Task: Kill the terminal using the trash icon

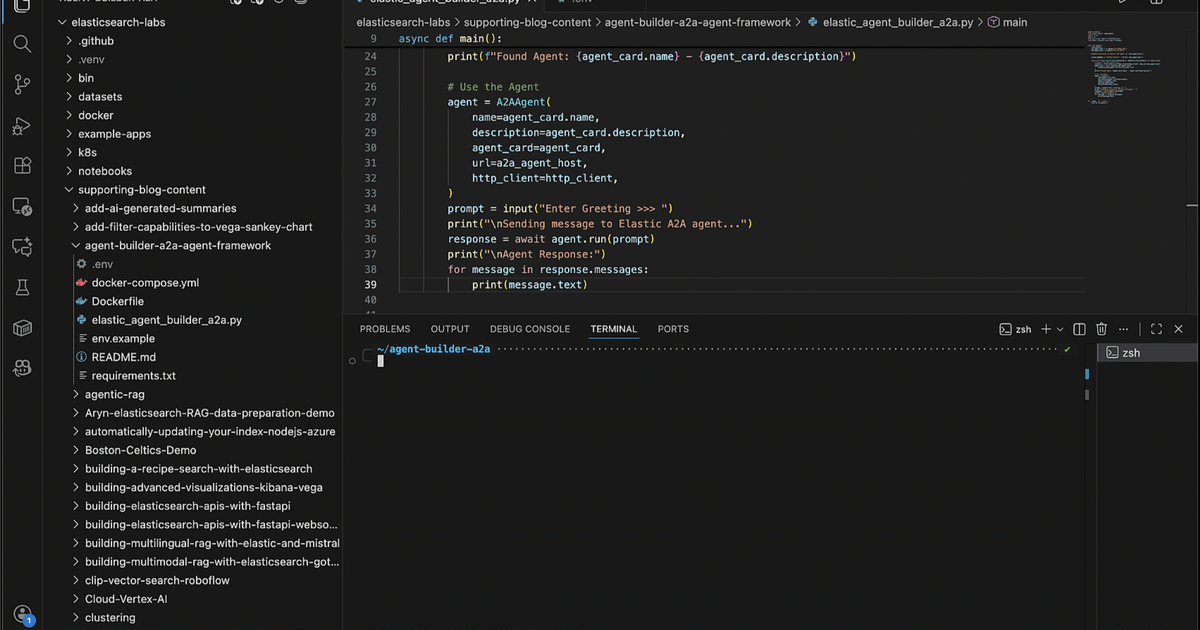Action: (x=1101, y=328)
